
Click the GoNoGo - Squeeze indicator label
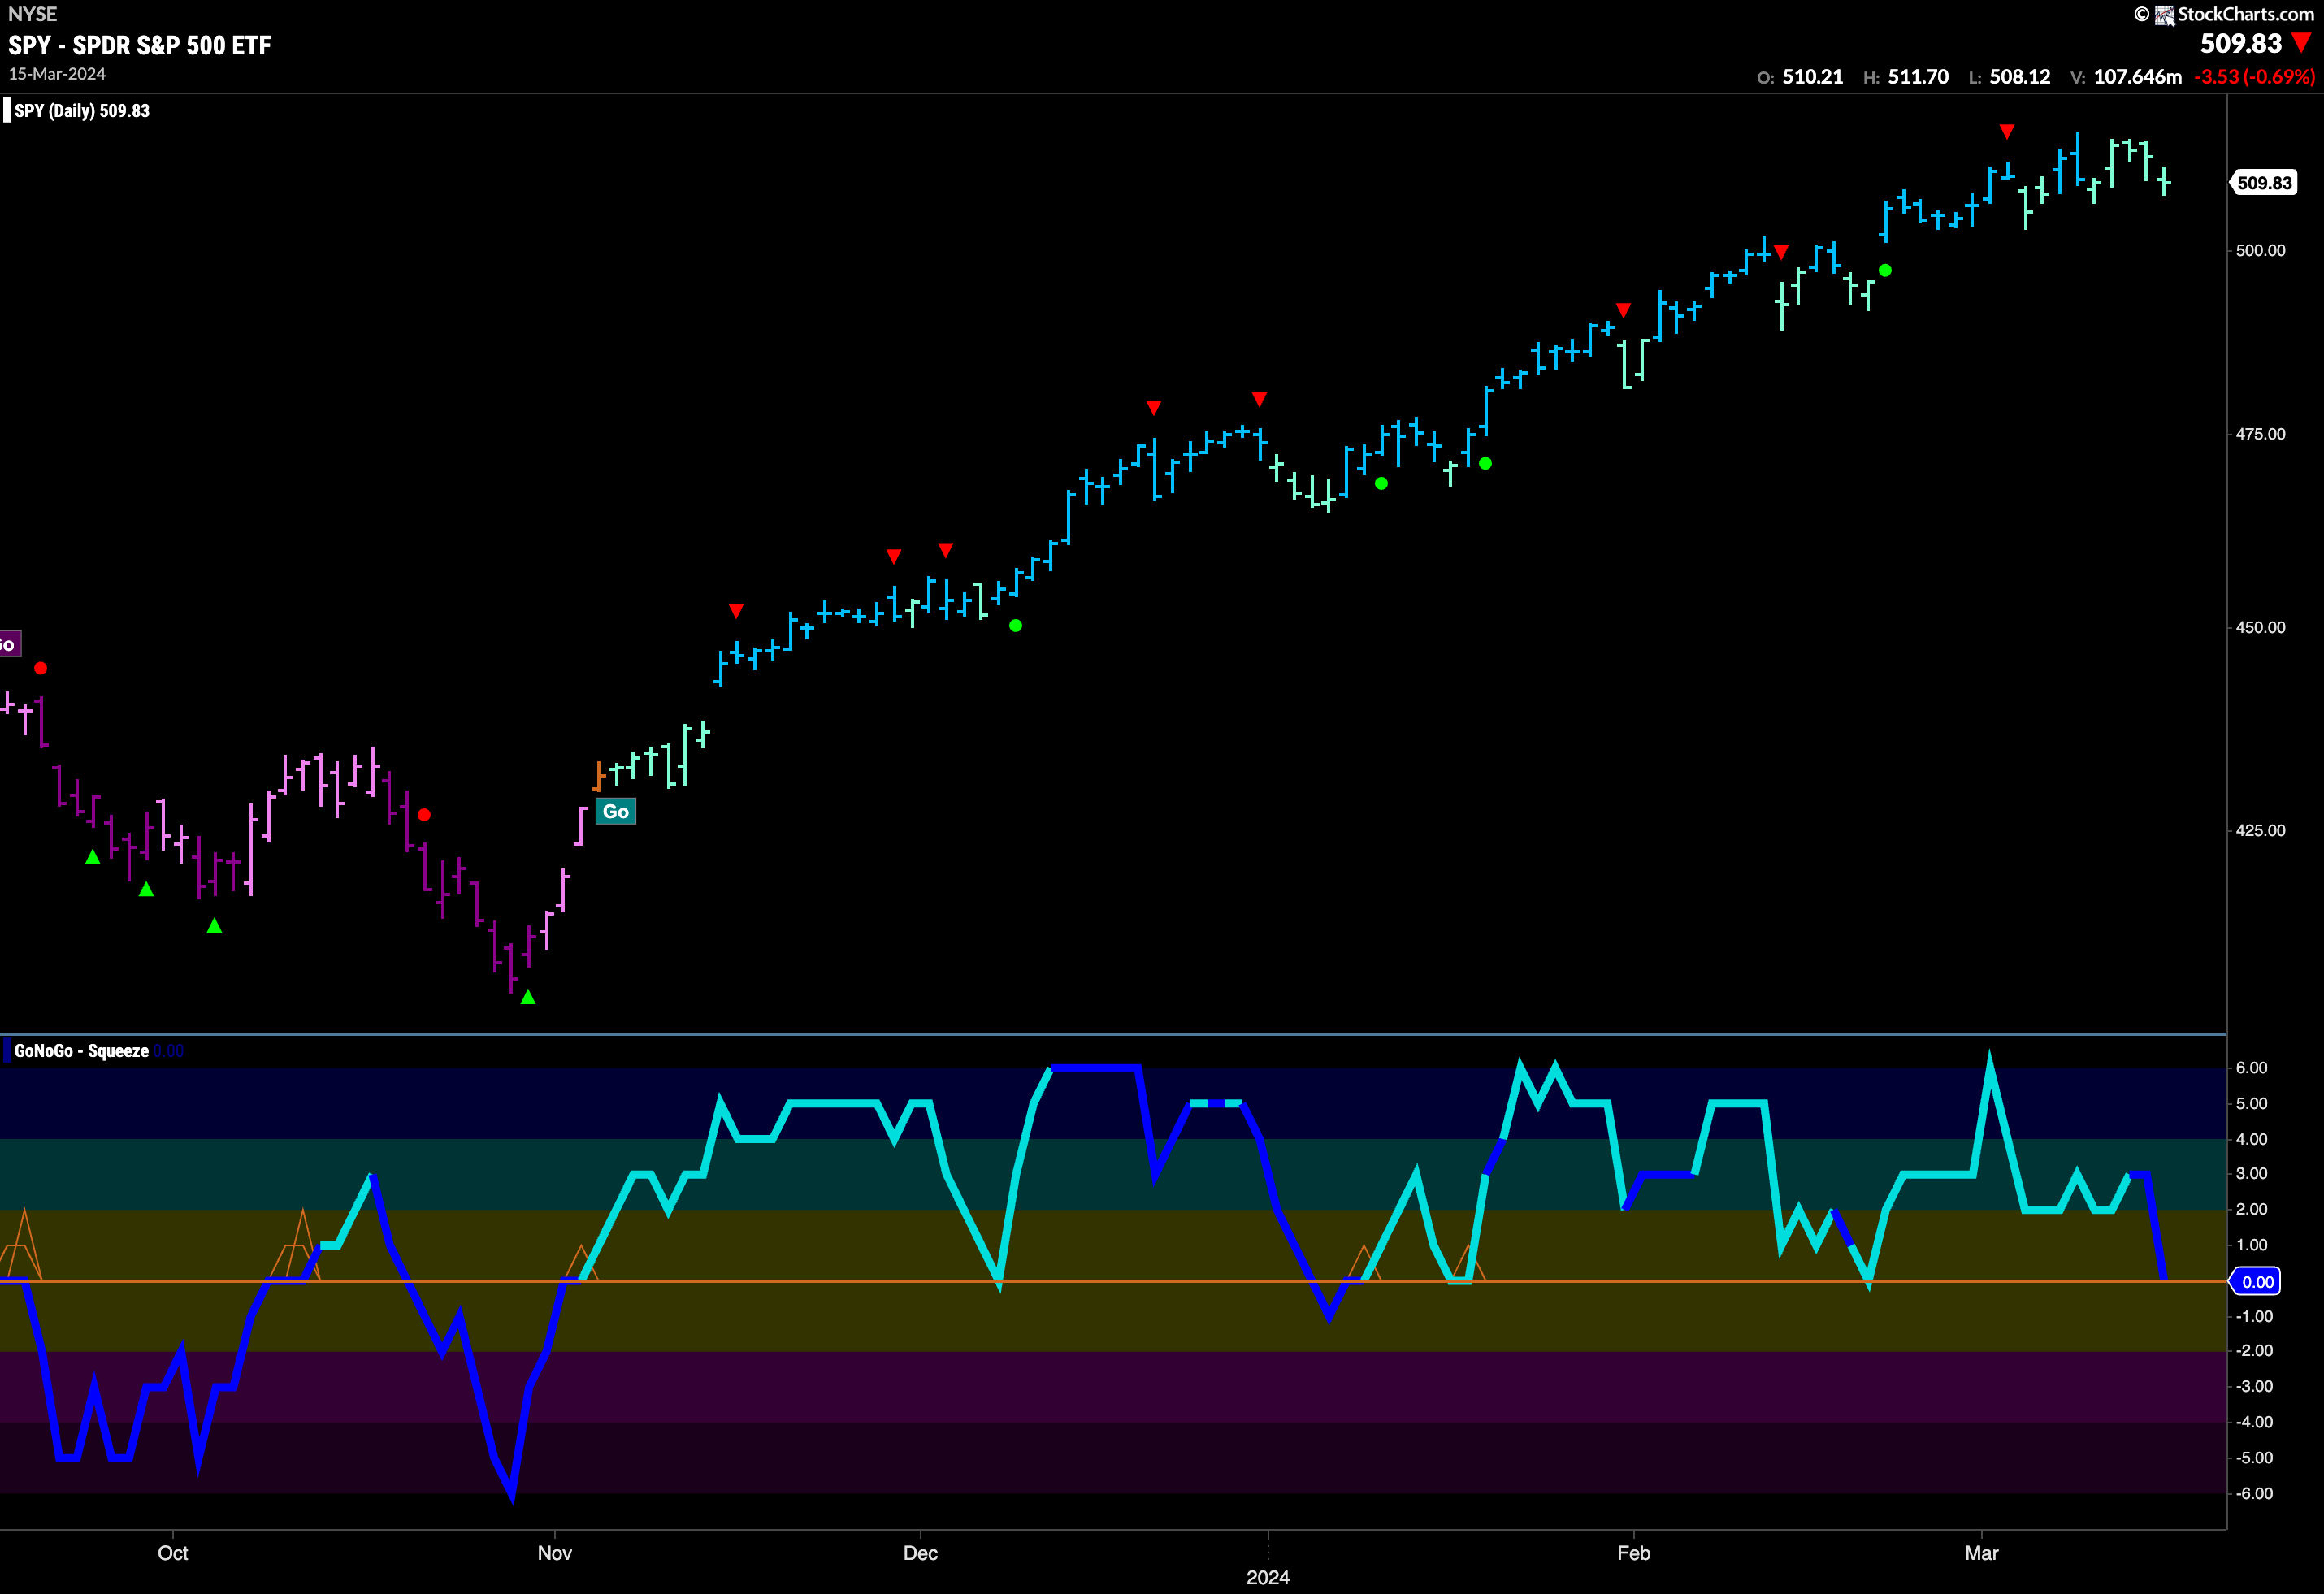82,1051
